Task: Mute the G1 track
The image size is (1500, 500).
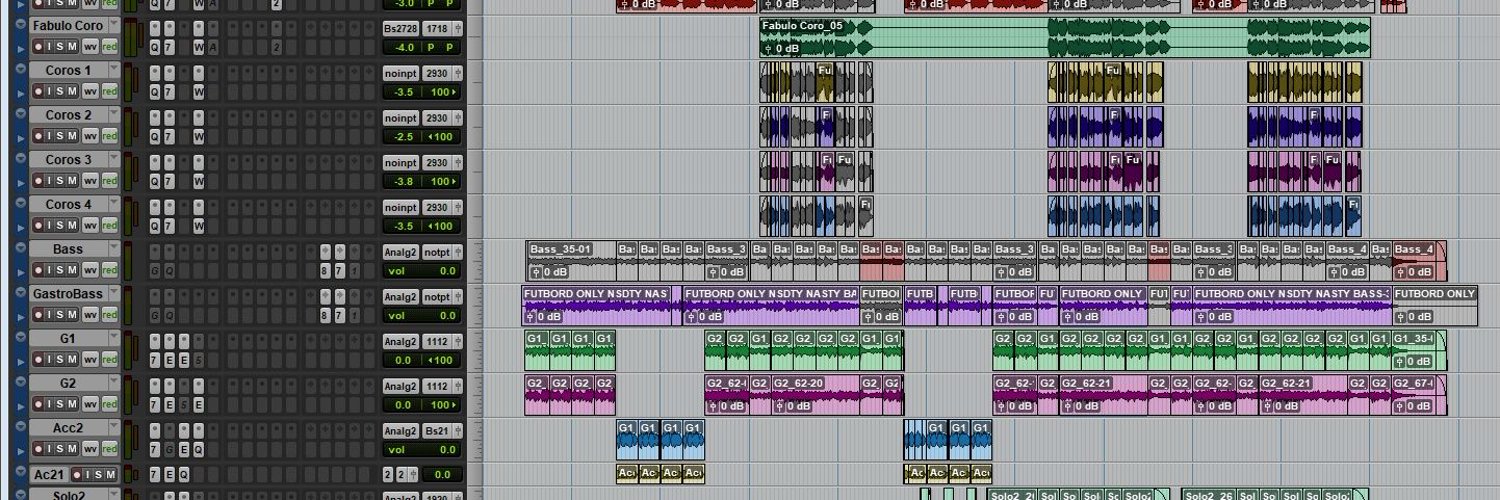Action: 72,360
